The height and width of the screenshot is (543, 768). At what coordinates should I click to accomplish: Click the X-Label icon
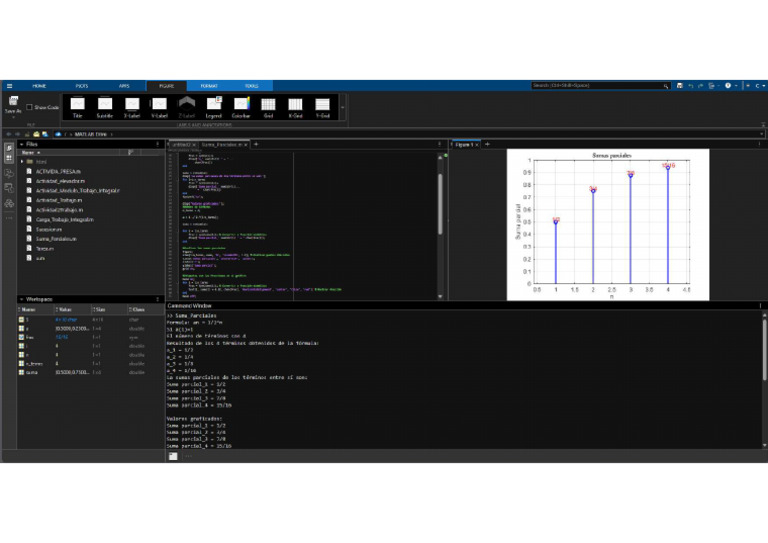click(131, 105)
